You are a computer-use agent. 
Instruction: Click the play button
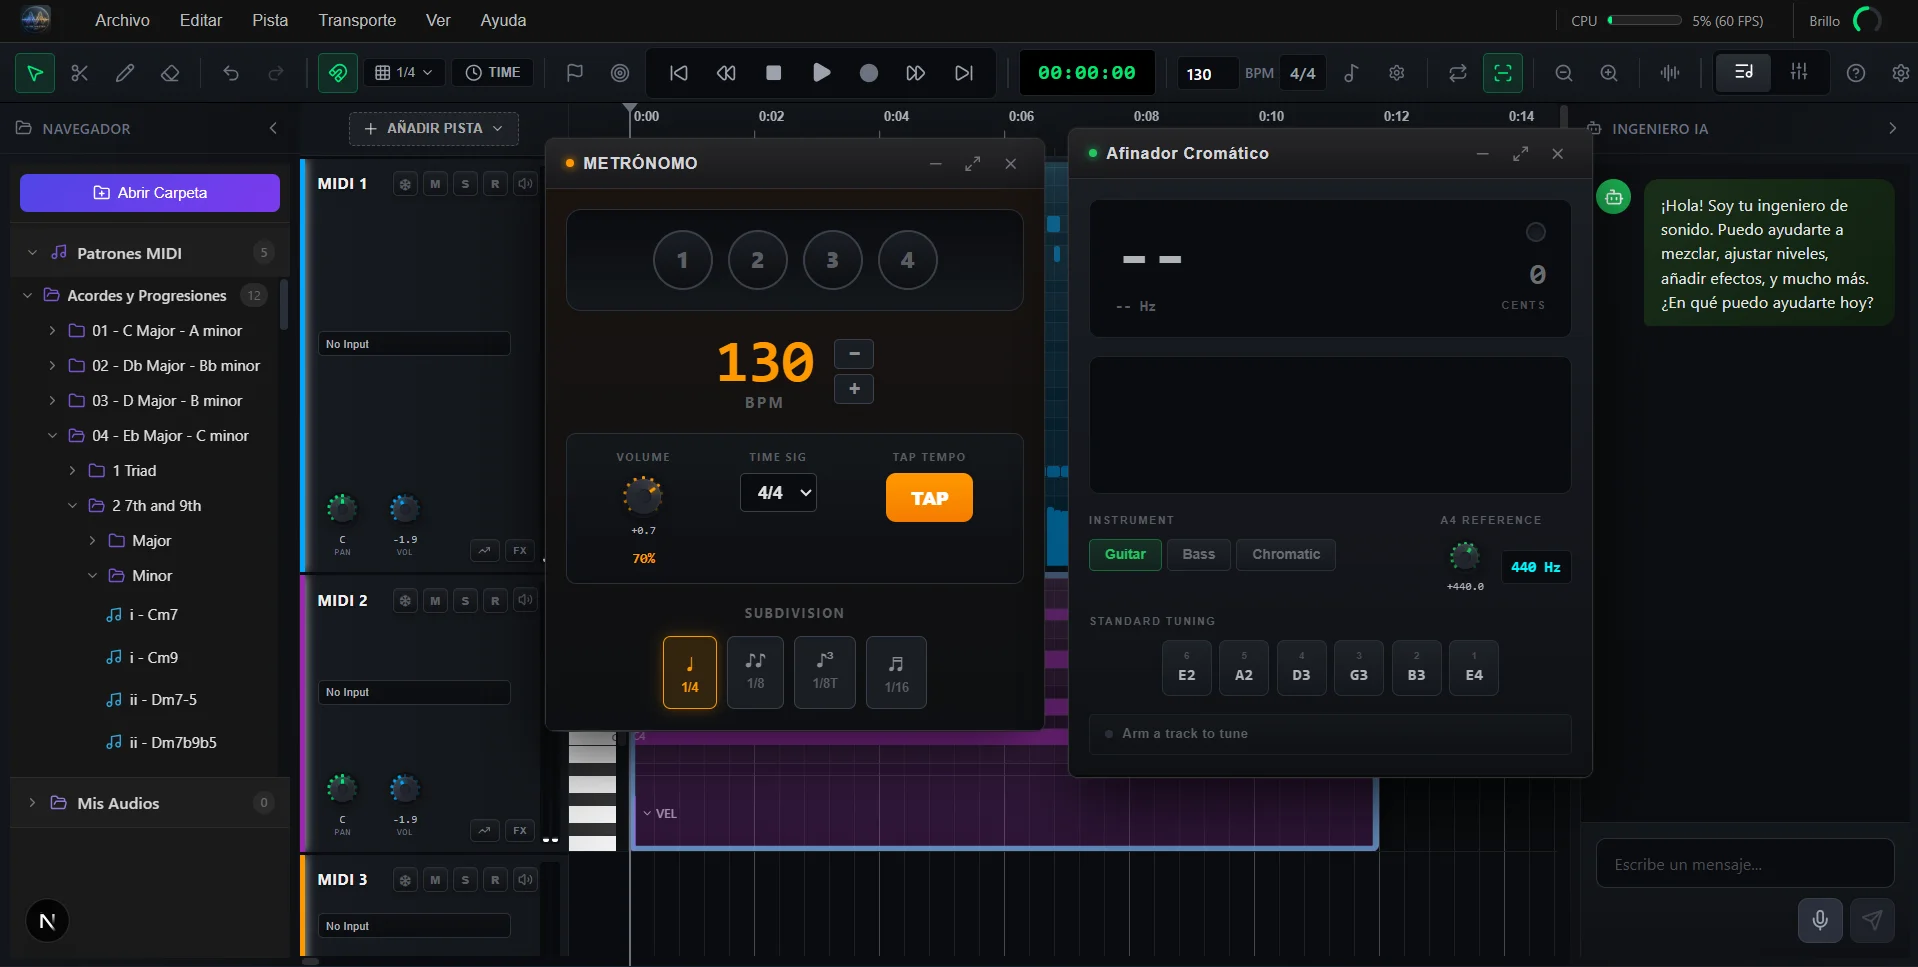click(x=821, y=73)
